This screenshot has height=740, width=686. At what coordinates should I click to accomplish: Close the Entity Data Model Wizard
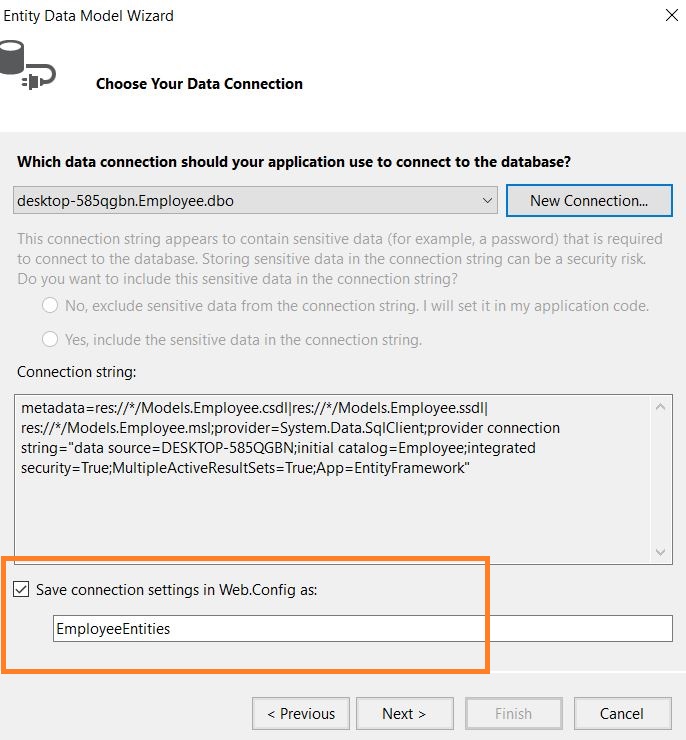671,15
